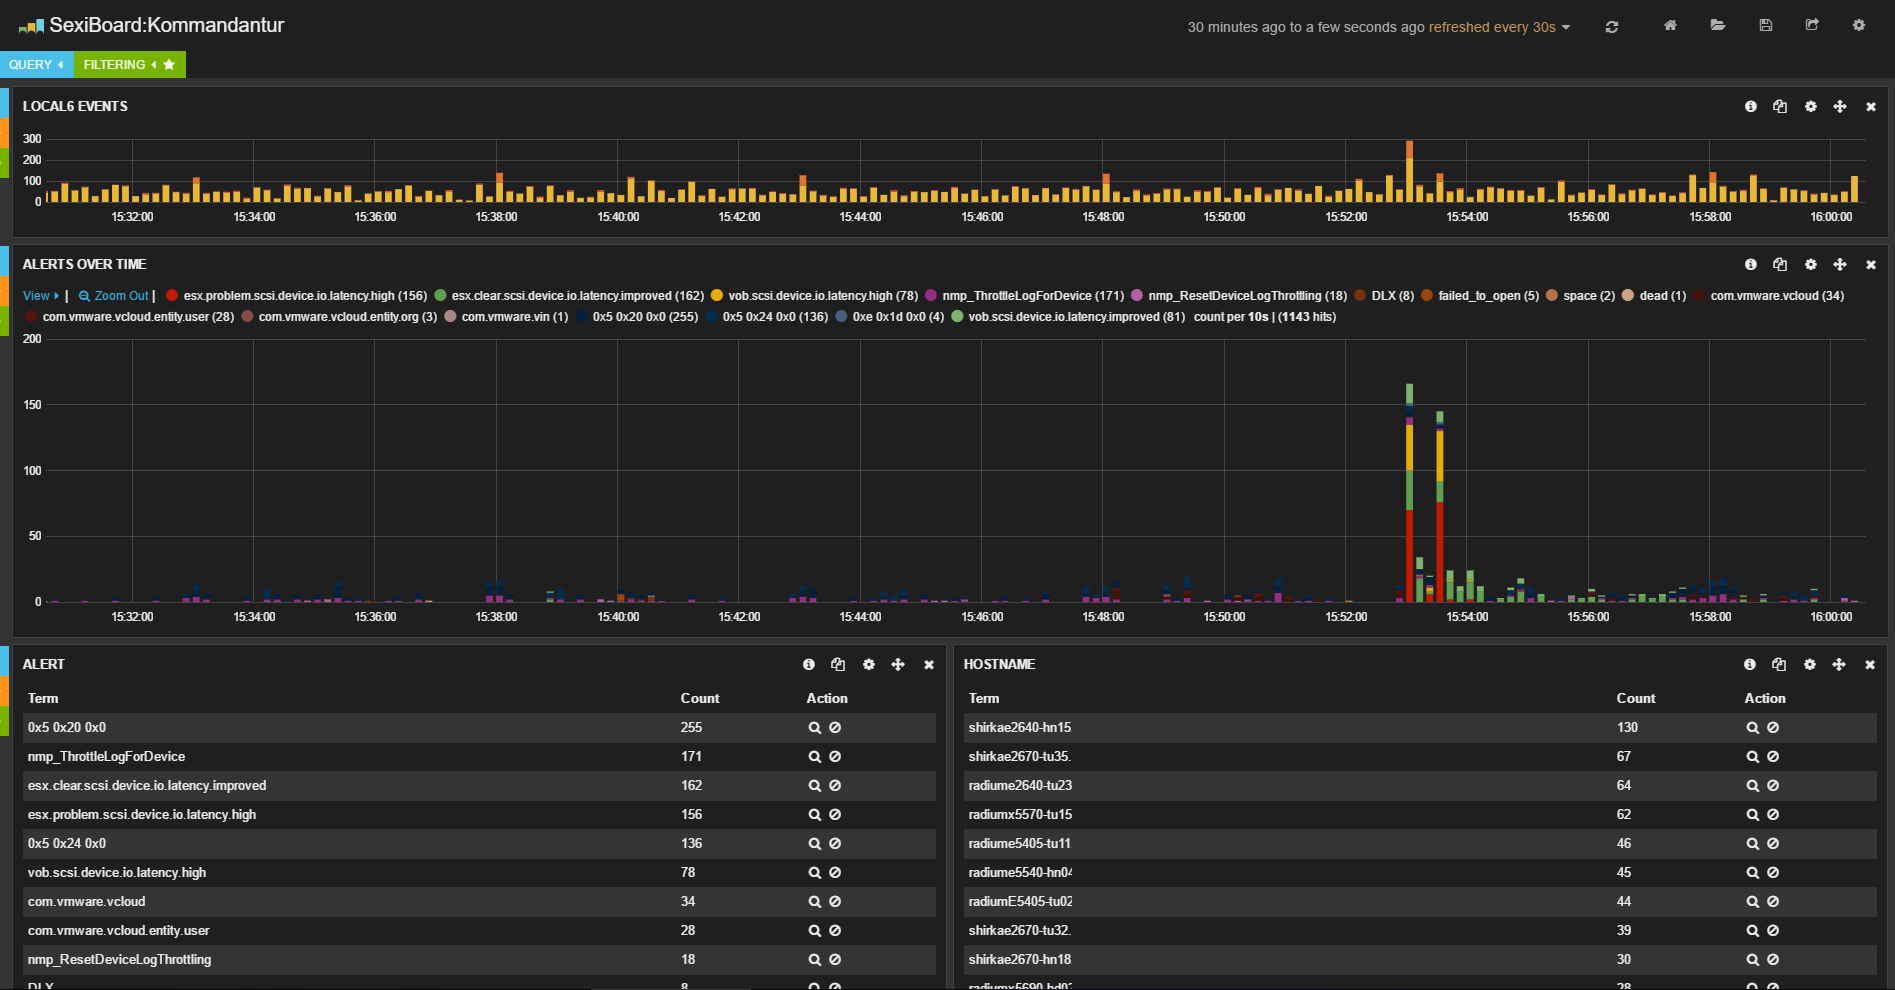
Task: Click the move icon on HOSTNAME panel
Action: point(1839,665)
